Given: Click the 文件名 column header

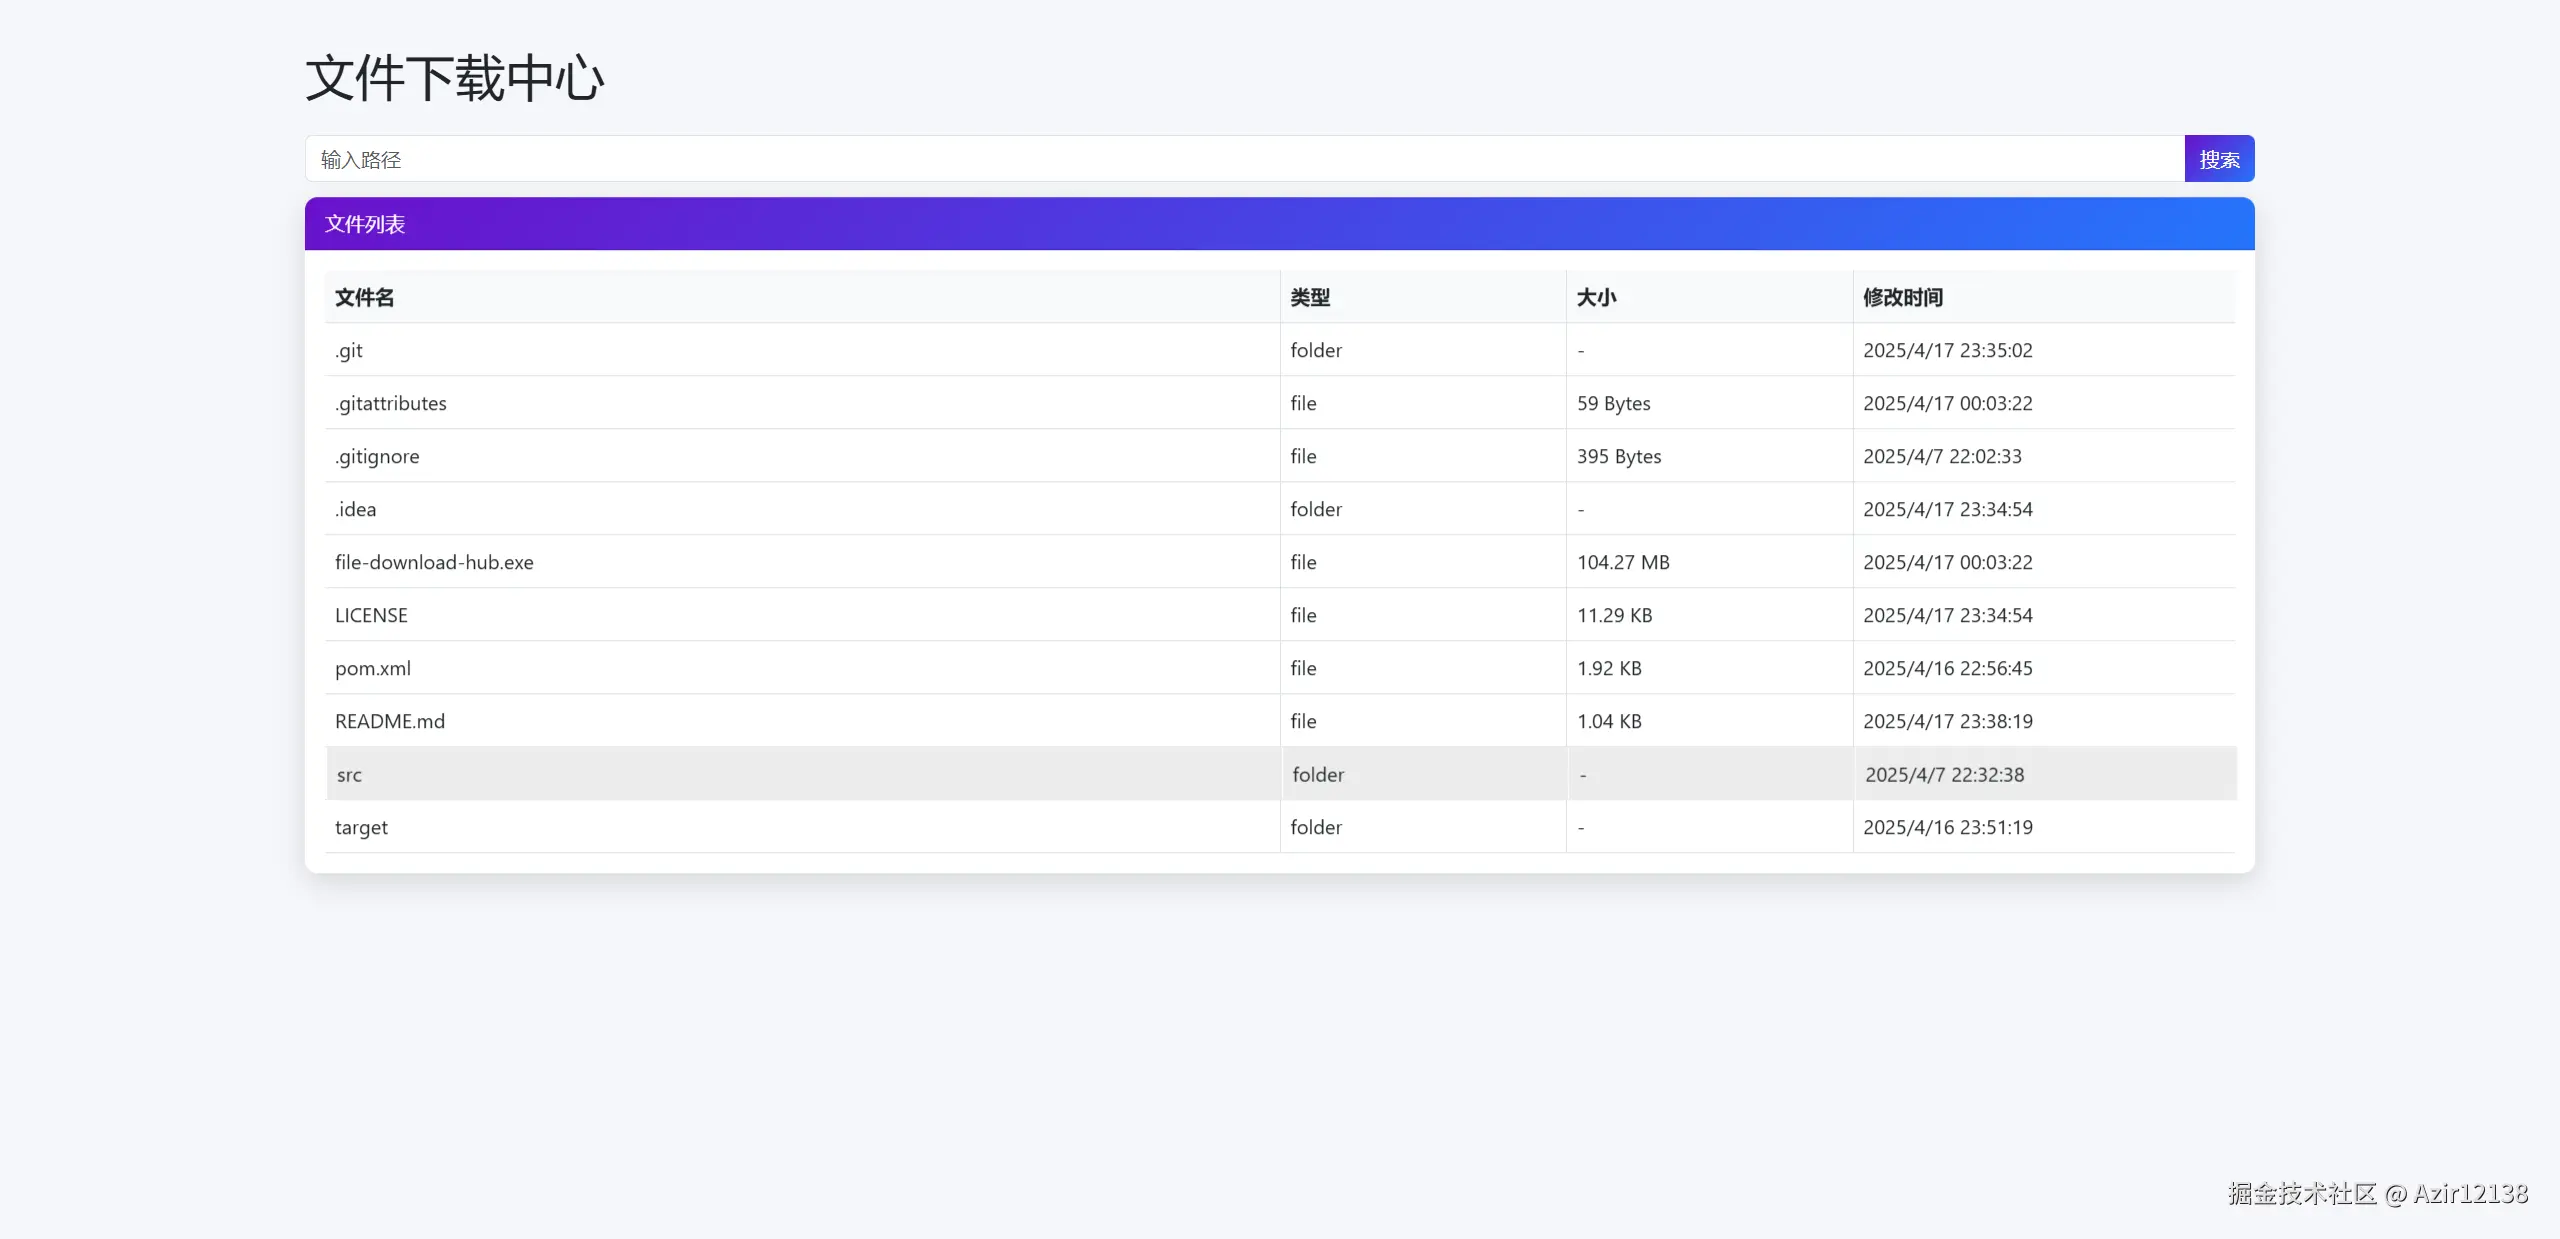Looking at the screenshot, I should coord(364,297).
